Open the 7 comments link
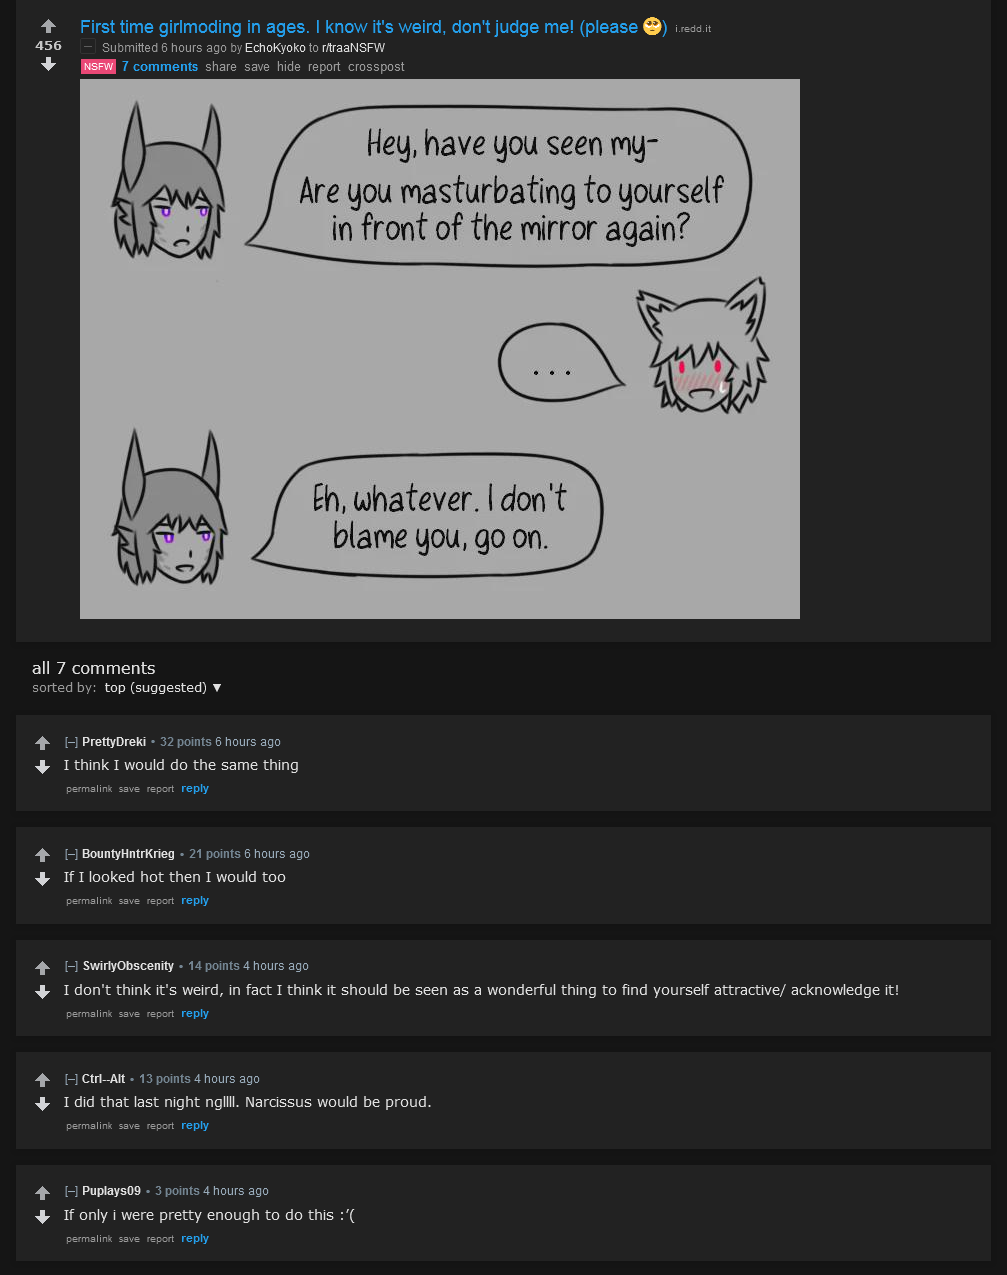The width and height of the screenshot is (1007, 1275). [160, 67]
